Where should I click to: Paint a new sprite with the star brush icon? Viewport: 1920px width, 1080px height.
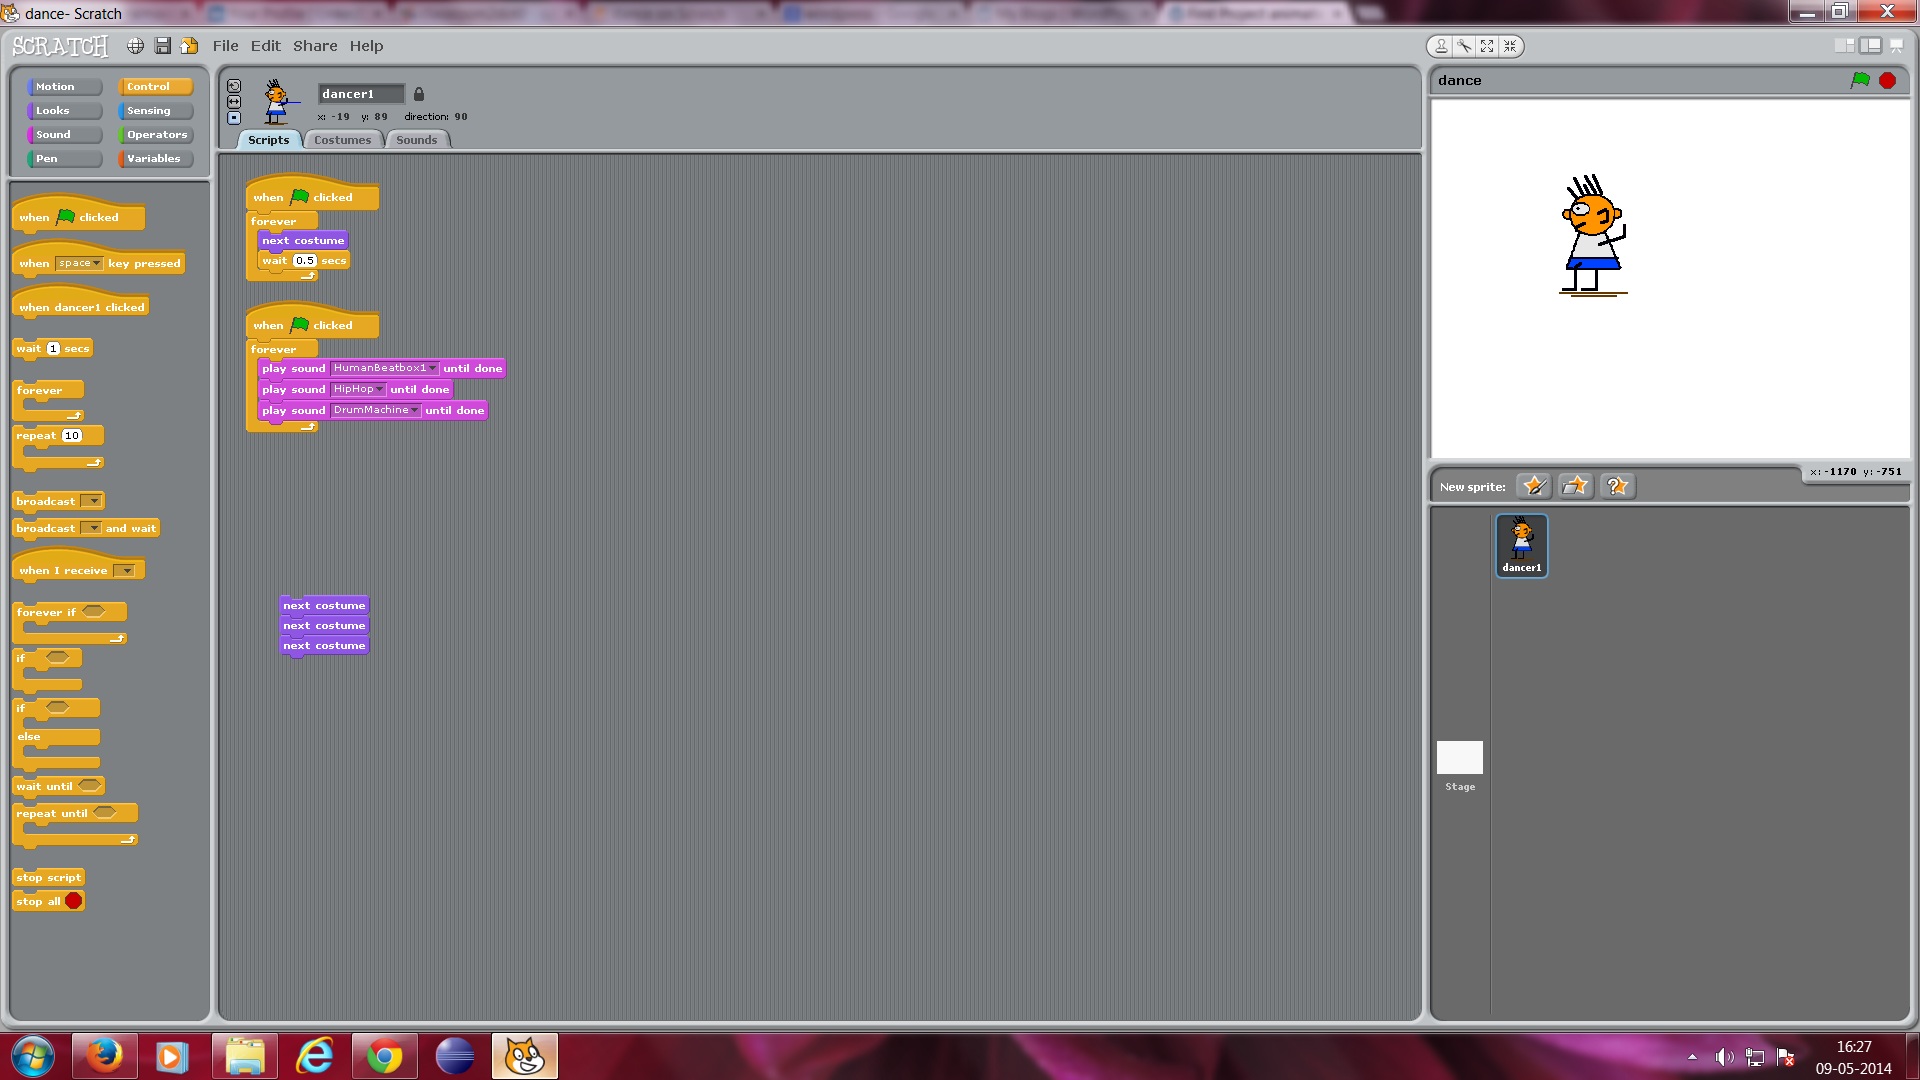(x=1533, y=486)
